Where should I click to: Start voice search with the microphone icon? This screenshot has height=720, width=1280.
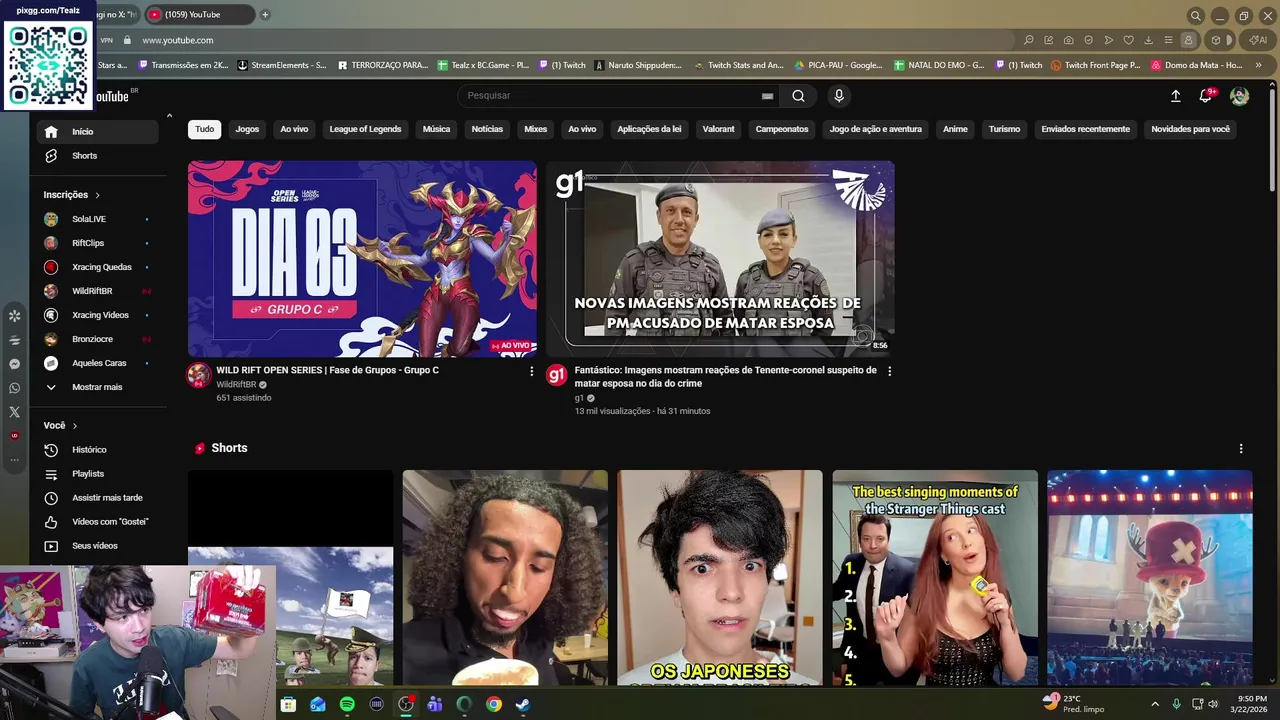point(839,96)
